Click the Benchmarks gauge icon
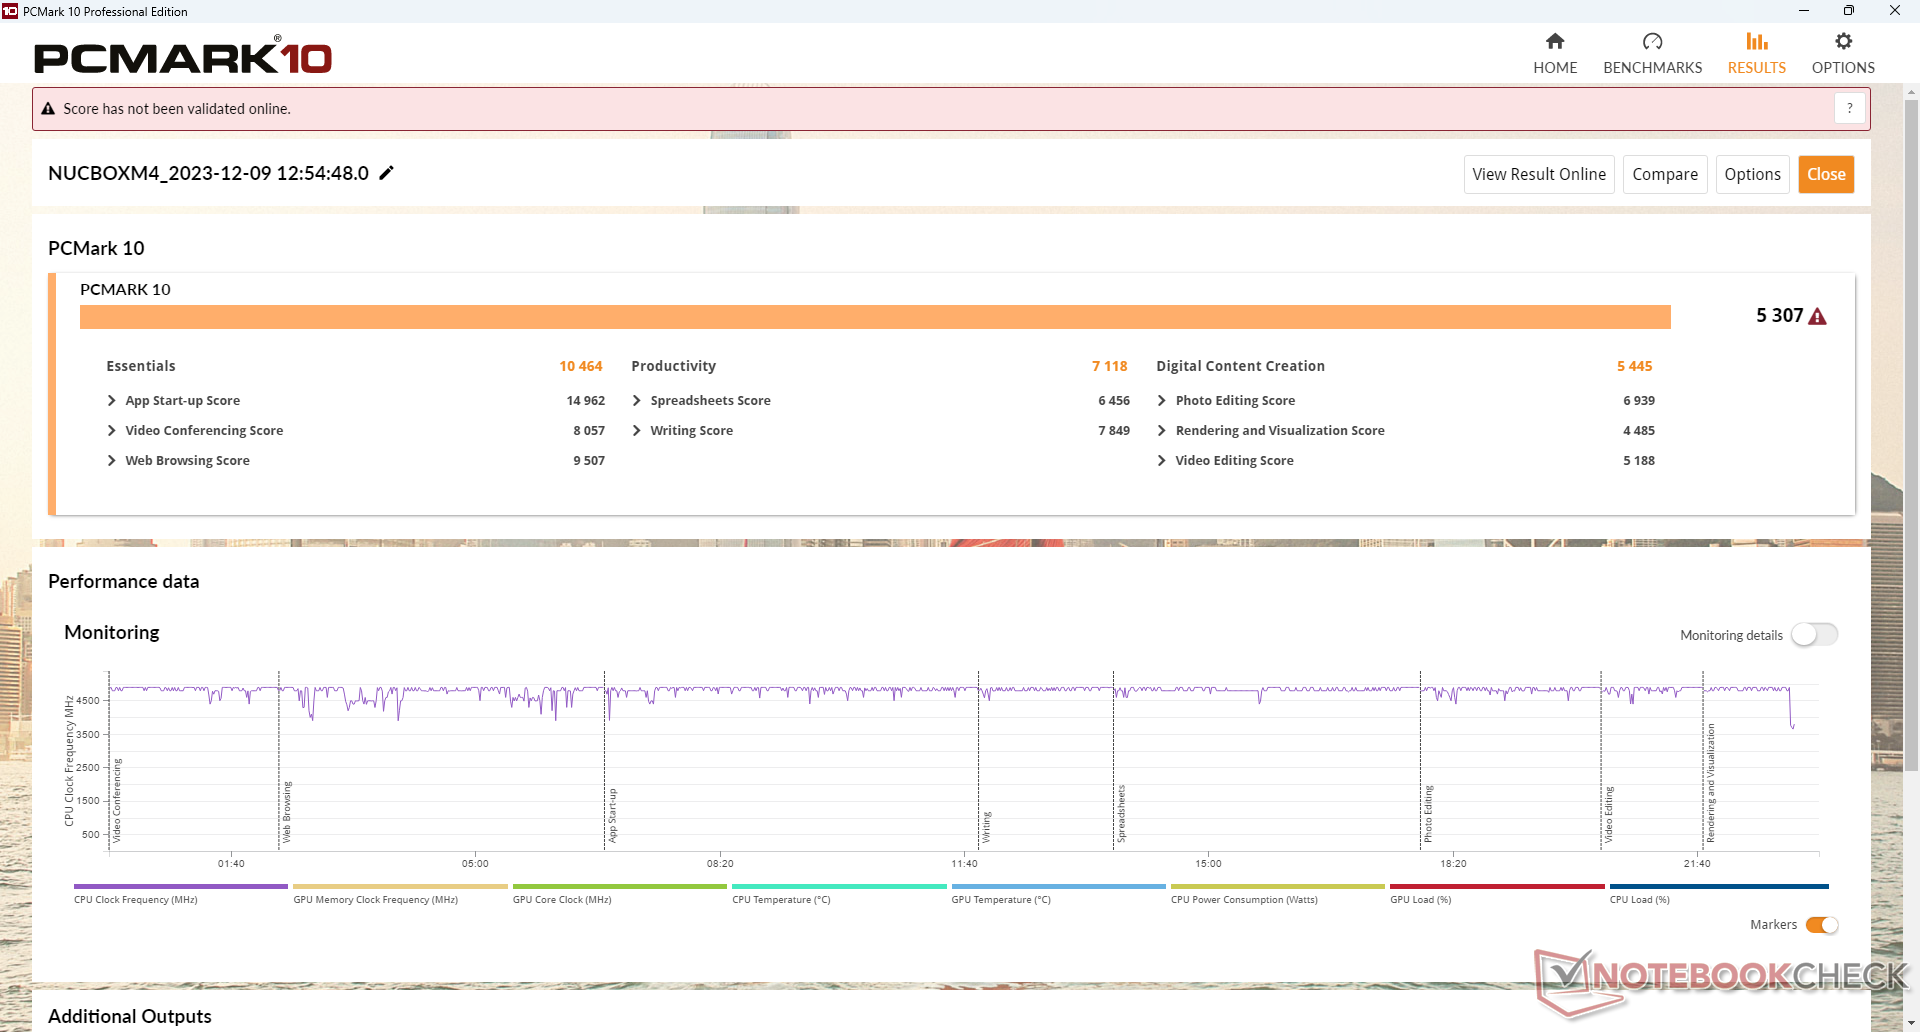1920x1032 pixels. (x=1653, y=41)
